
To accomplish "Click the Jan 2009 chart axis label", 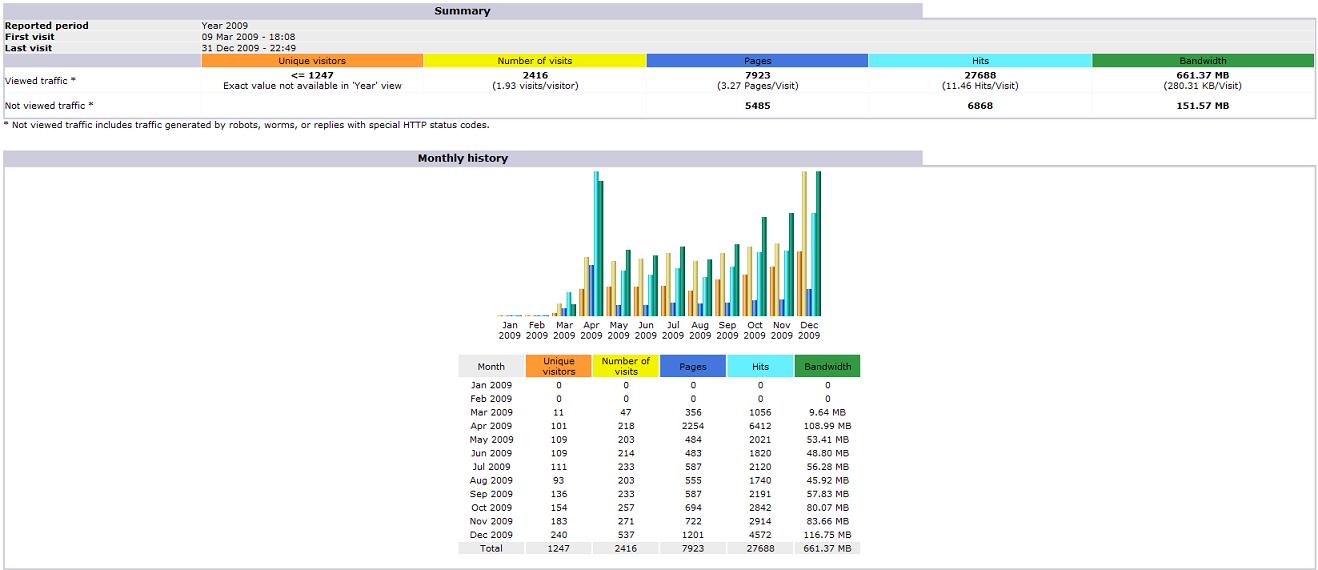I will click(x=510, y=330).
